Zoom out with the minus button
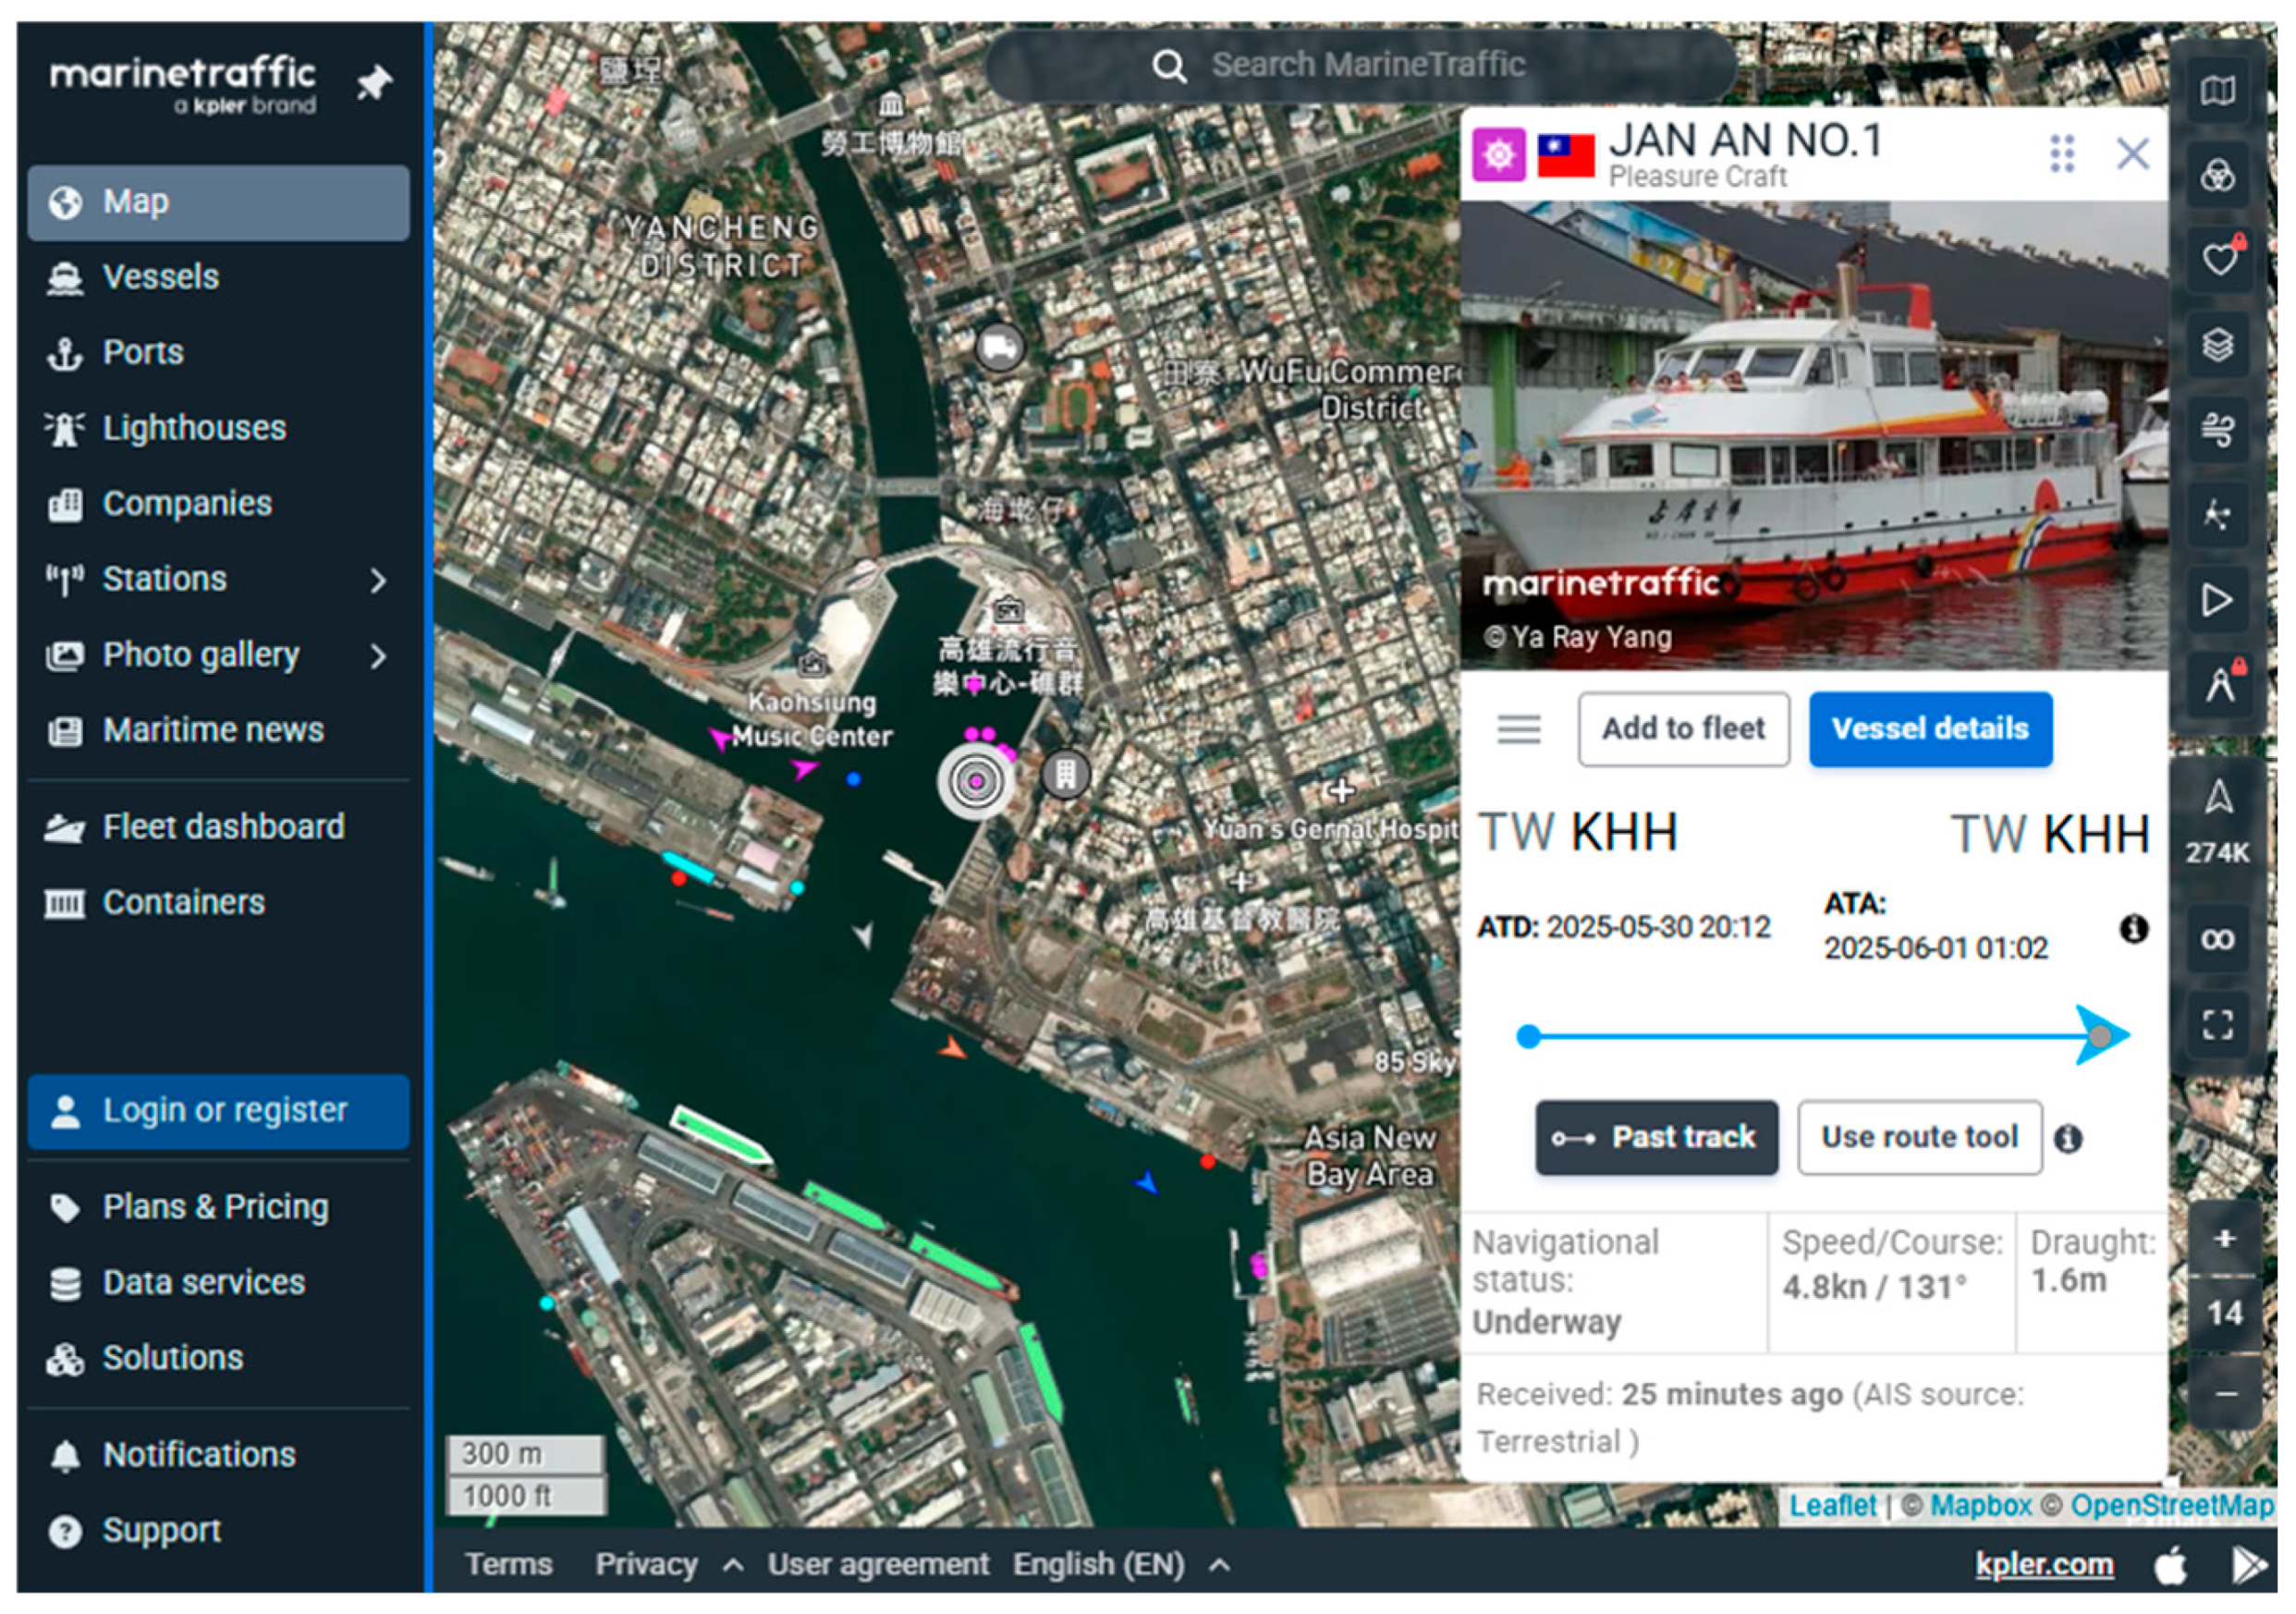The image size is (2296, 1614). (2225, 1394)
